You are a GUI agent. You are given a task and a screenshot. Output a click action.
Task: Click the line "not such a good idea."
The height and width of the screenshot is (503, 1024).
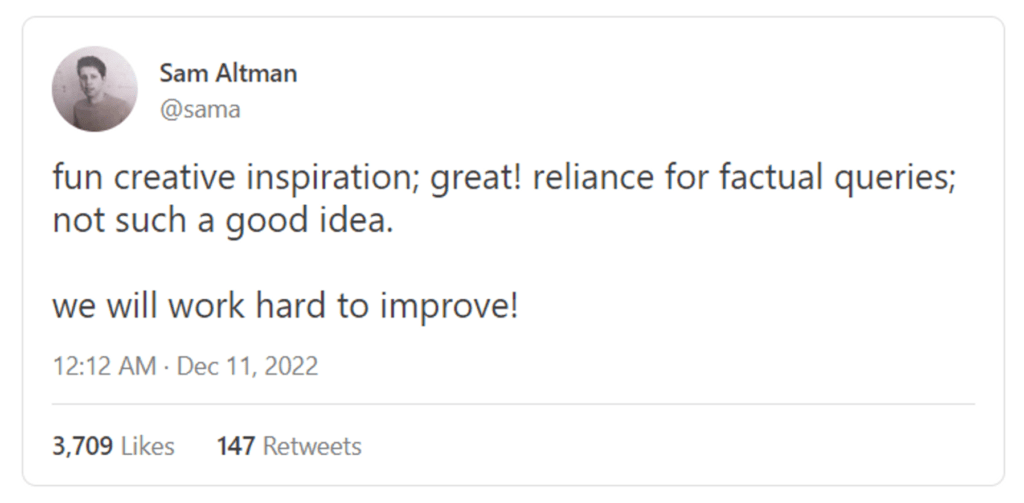222,220
